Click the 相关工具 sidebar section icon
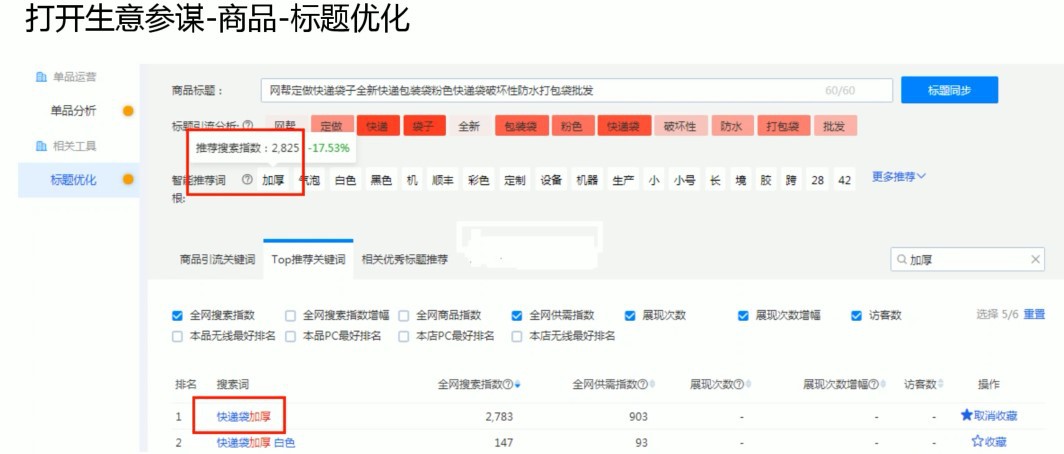 (41, 146)
